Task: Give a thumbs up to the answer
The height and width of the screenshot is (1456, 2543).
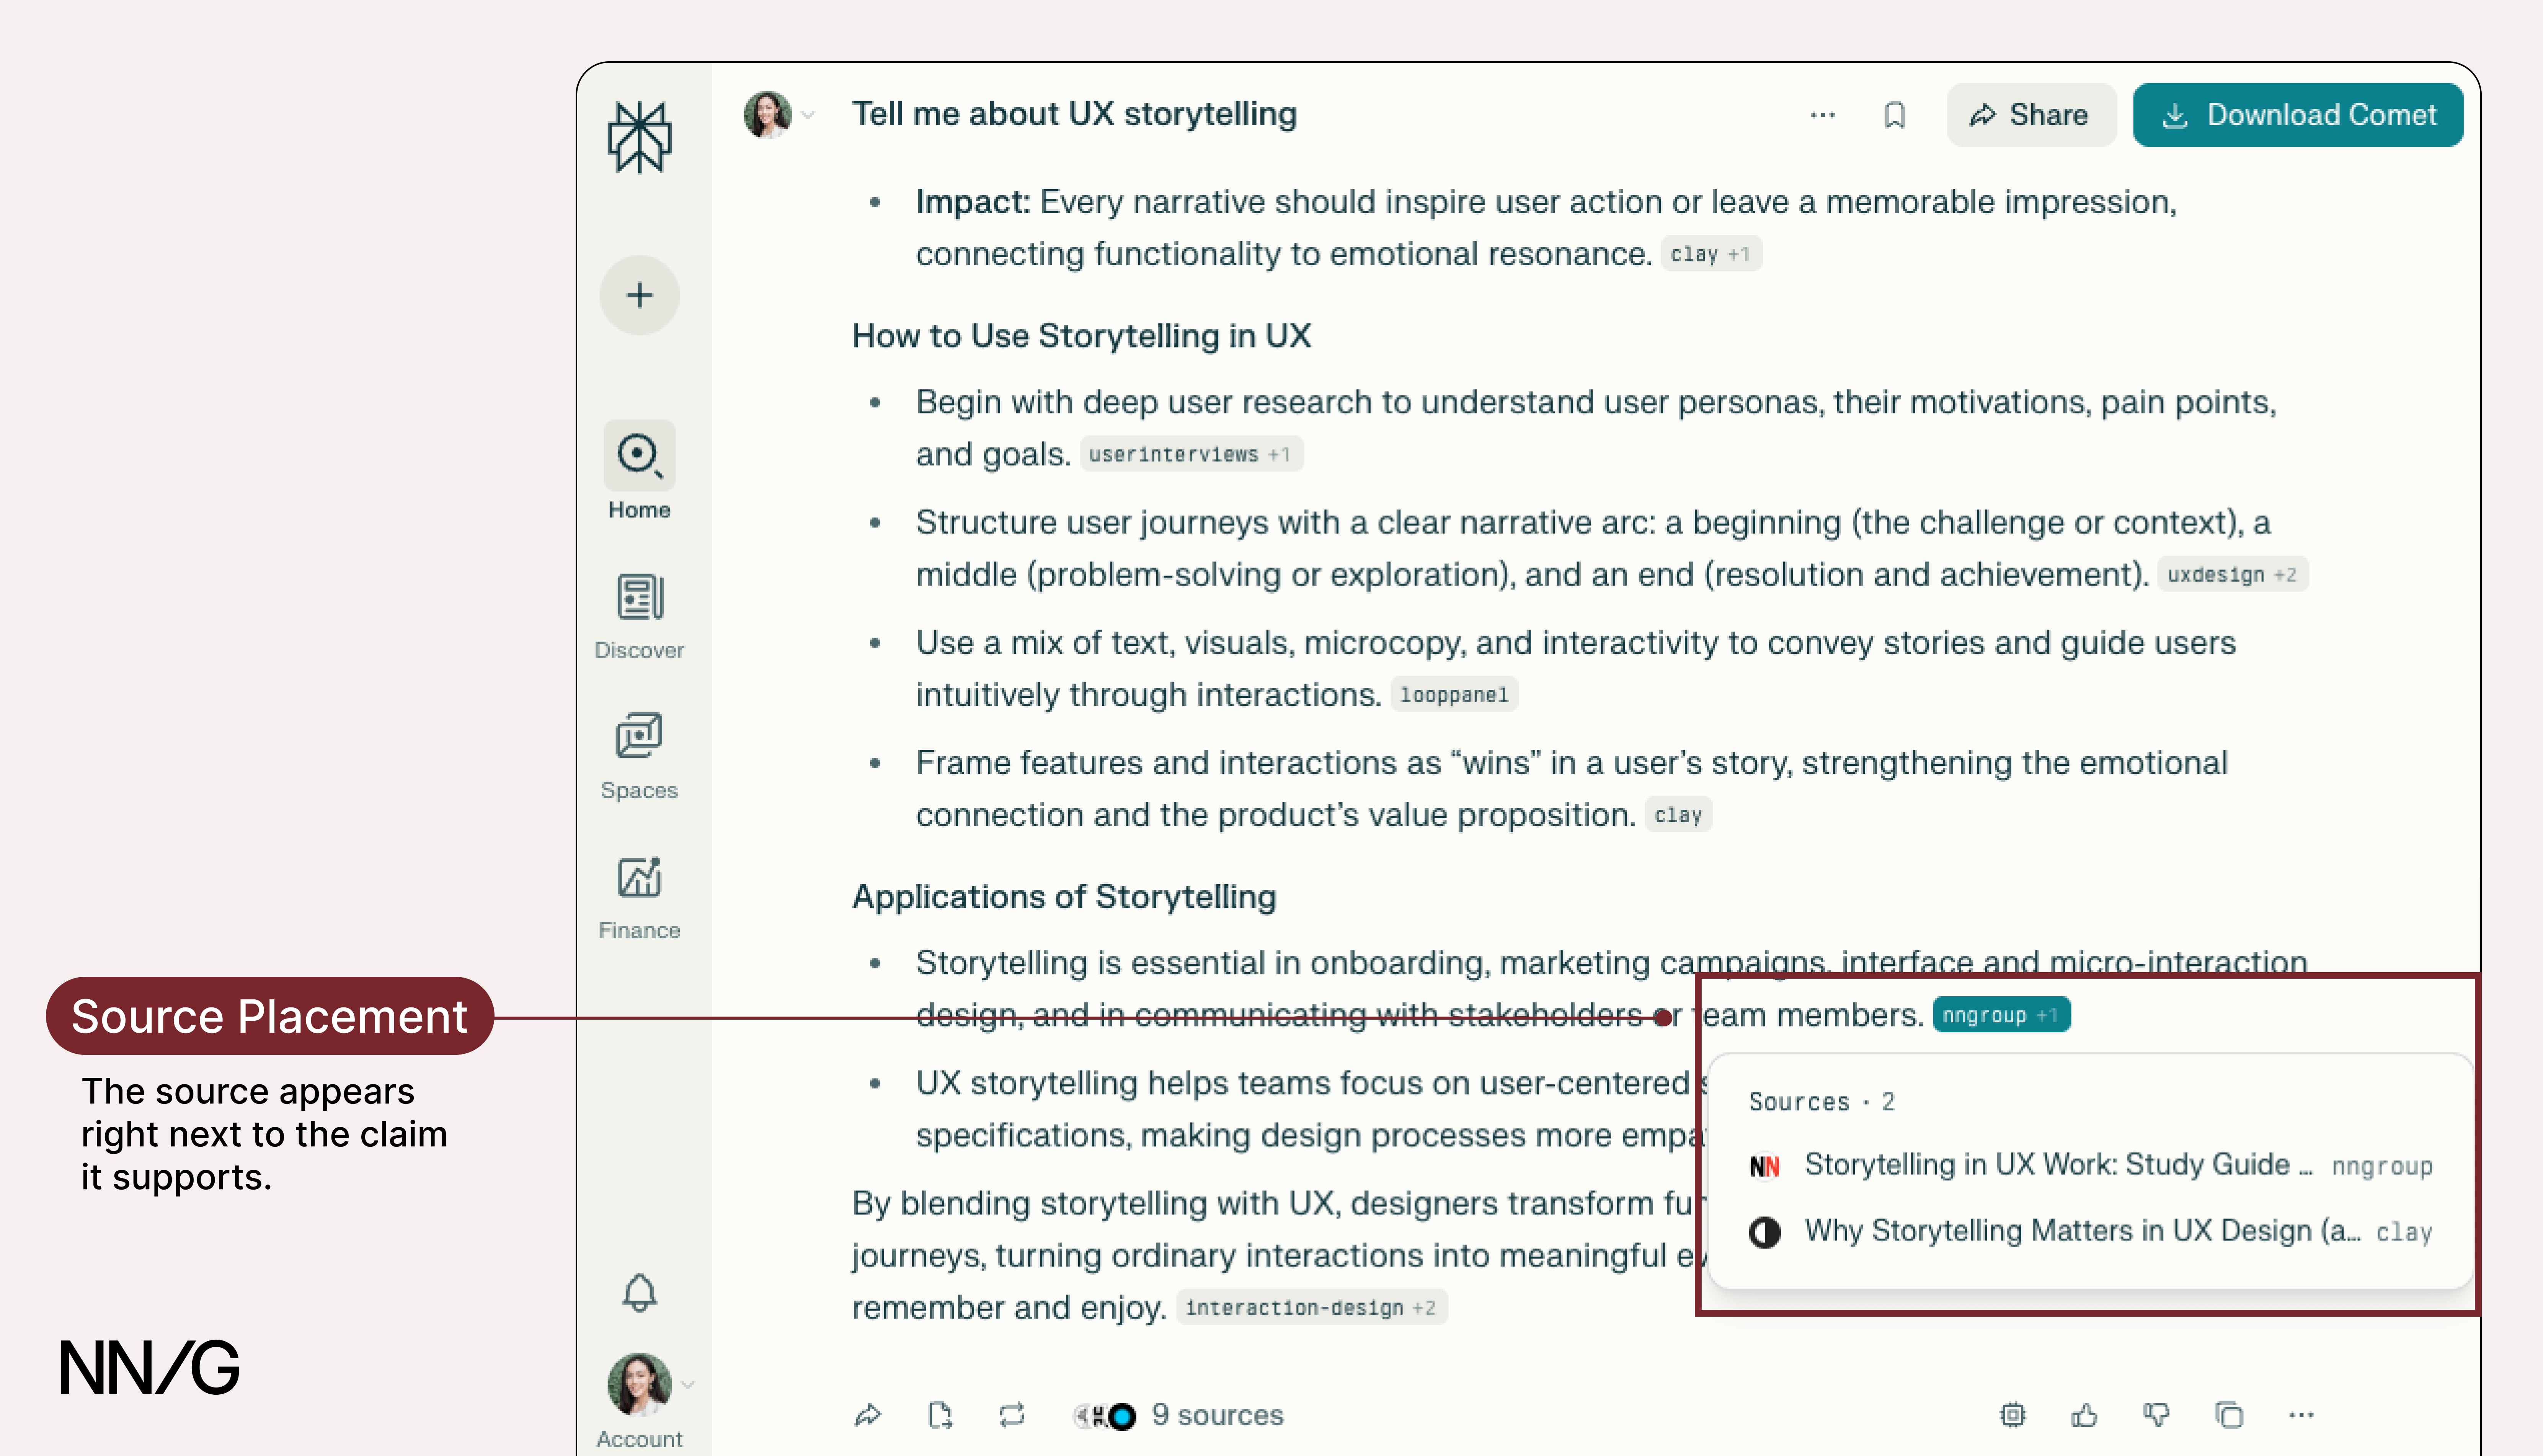Action: coord(2085,1415)
